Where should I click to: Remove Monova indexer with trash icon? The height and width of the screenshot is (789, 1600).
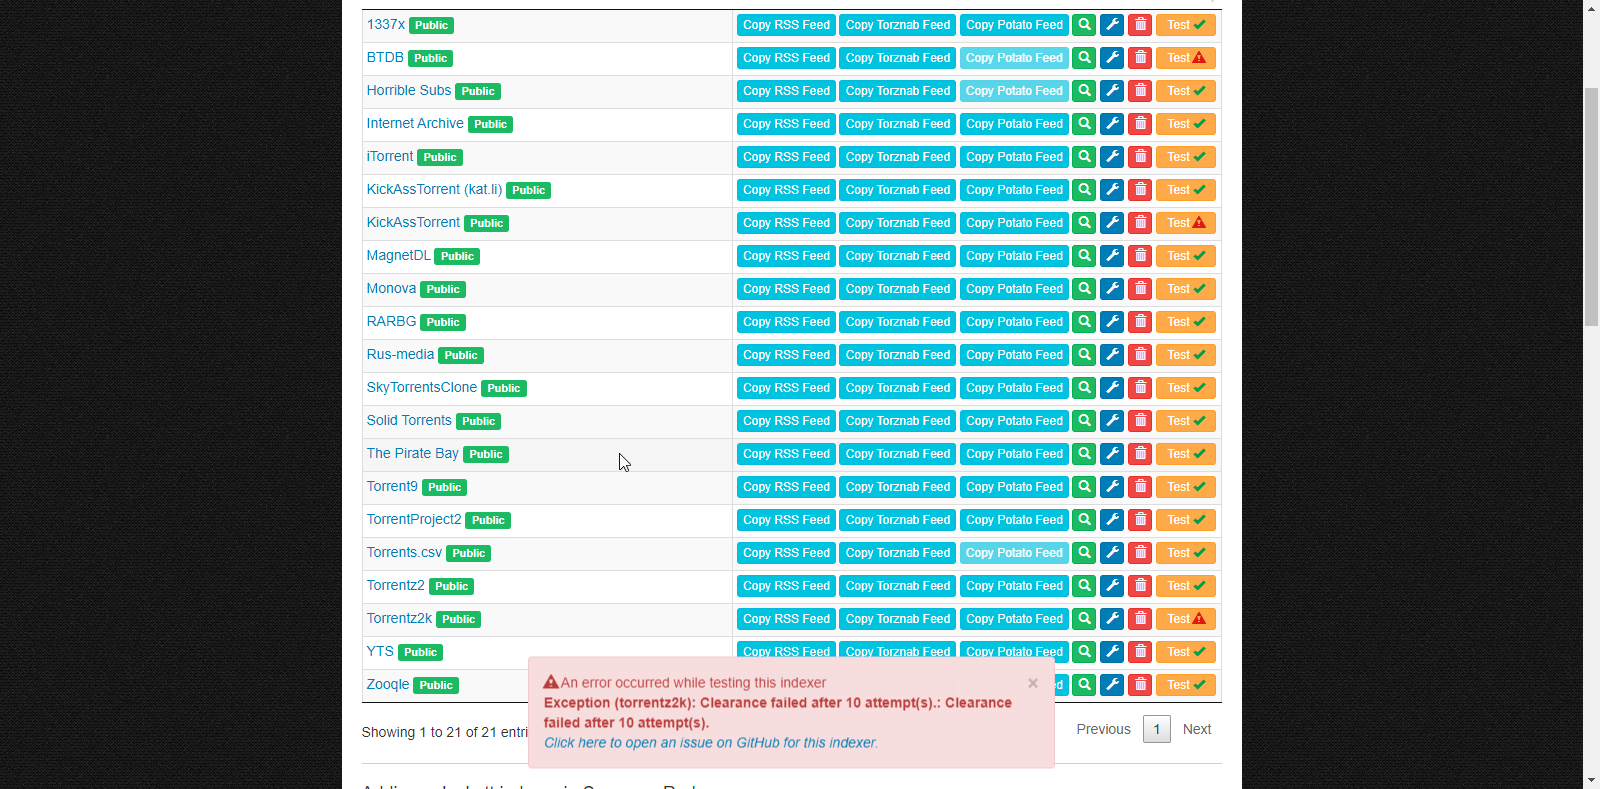click(x=1140, y=289)
